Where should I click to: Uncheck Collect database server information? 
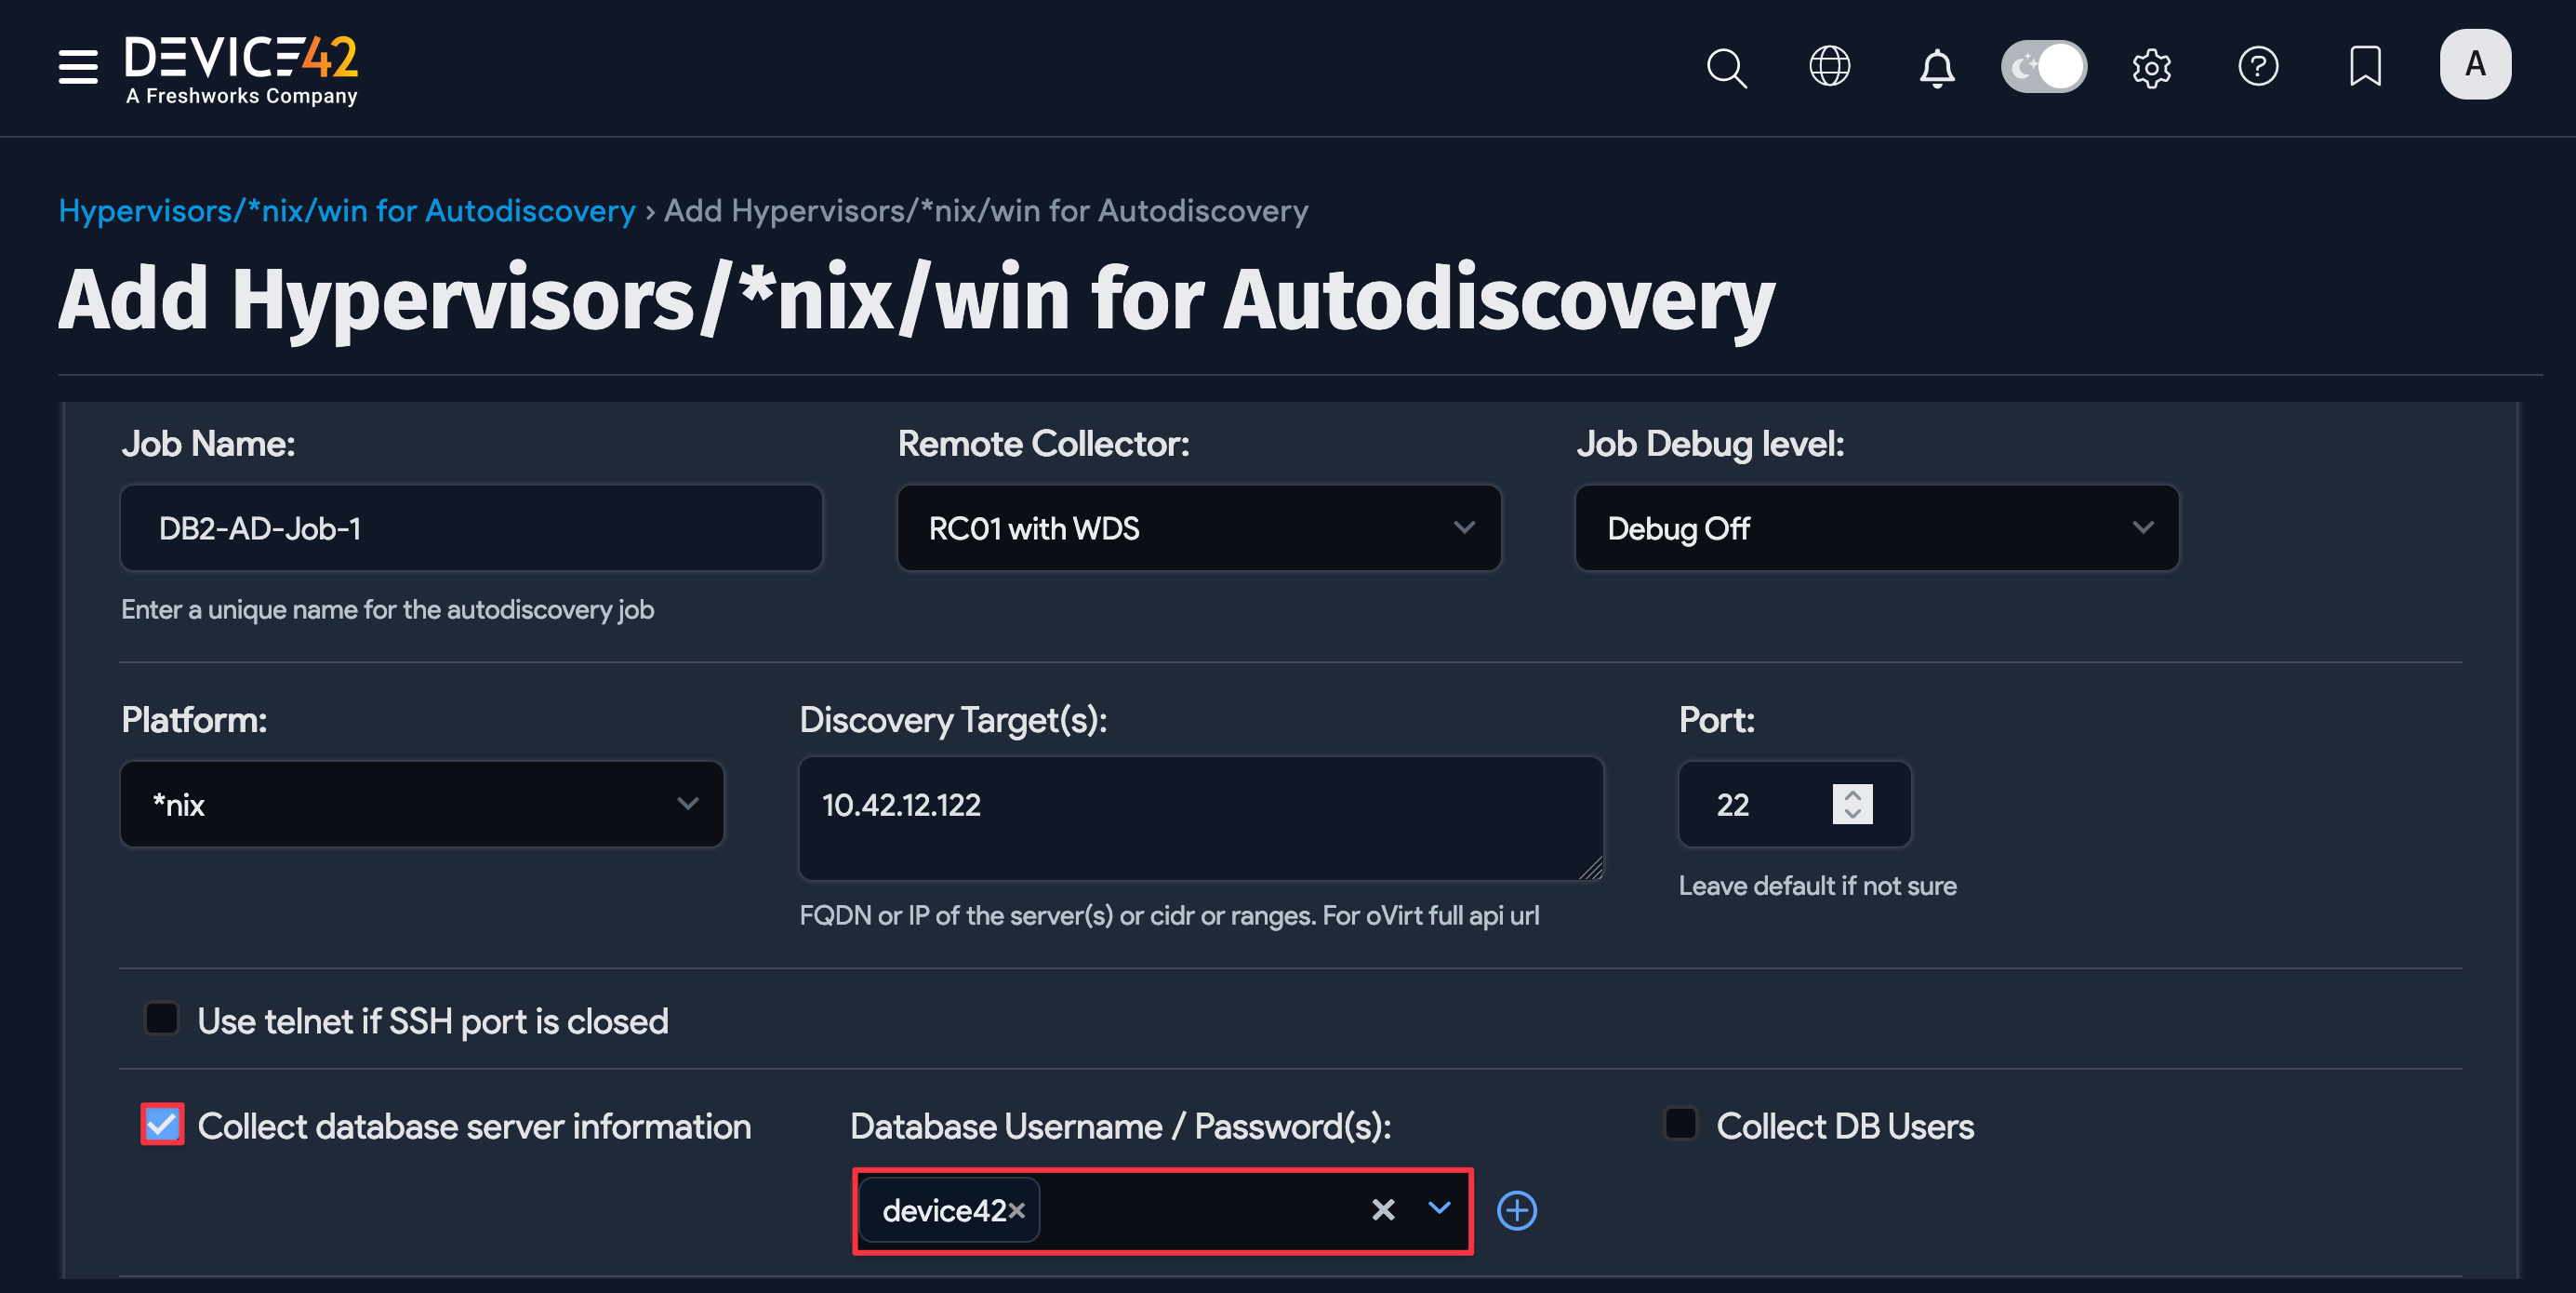pyautogui.click(x=161, y=1124)
